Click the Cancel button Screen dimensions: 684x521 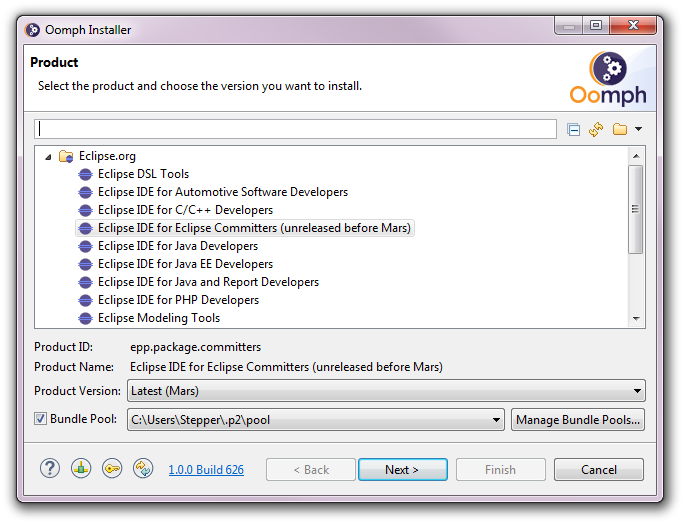coord(599,470)
